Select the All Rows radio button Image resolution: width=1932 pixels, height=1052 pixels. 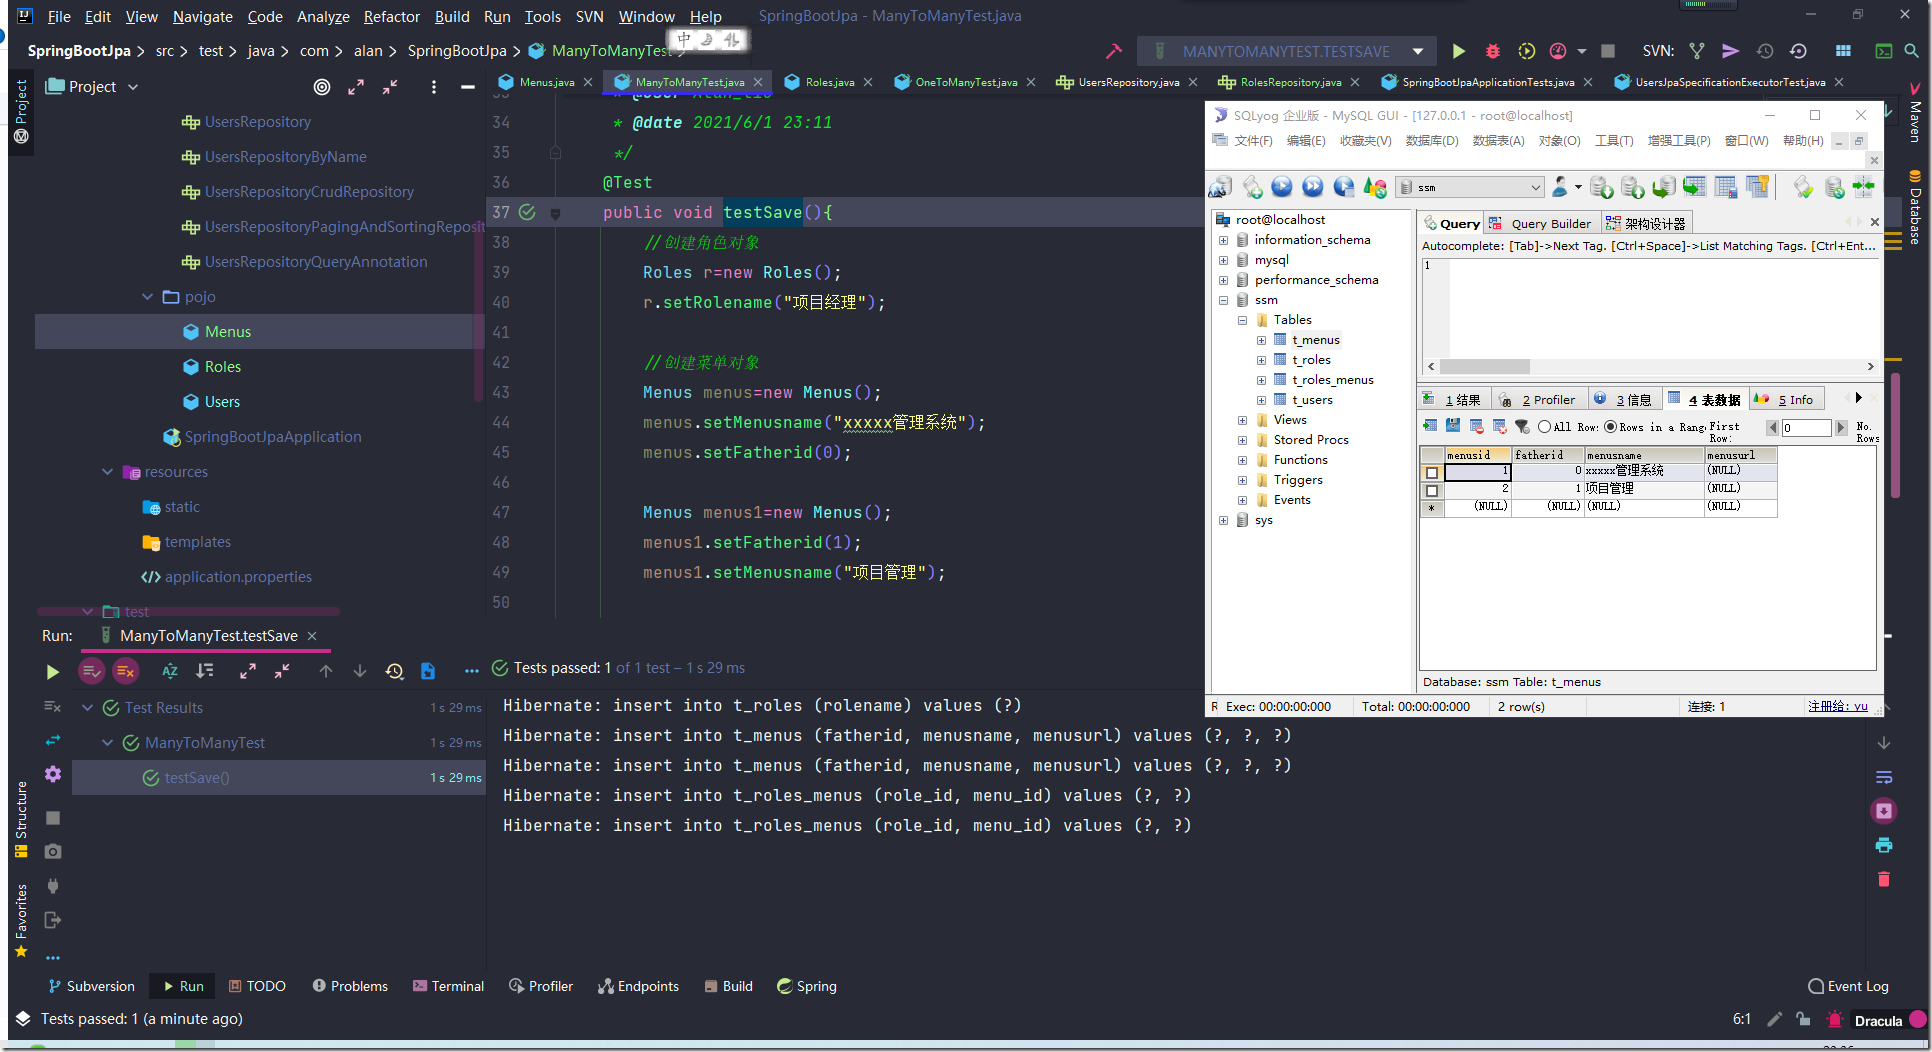(1545, 427)
